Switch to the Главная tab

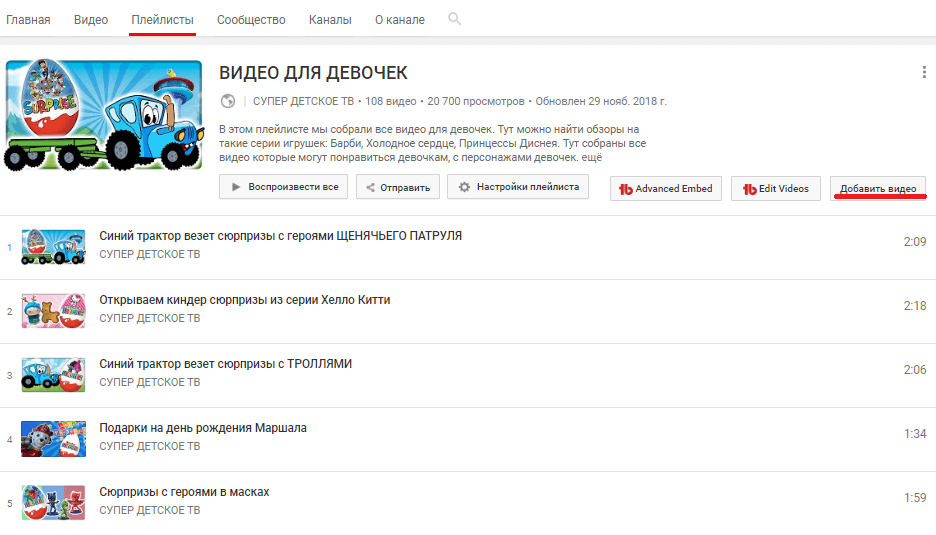pyautogui.click(x=28, y=20)
